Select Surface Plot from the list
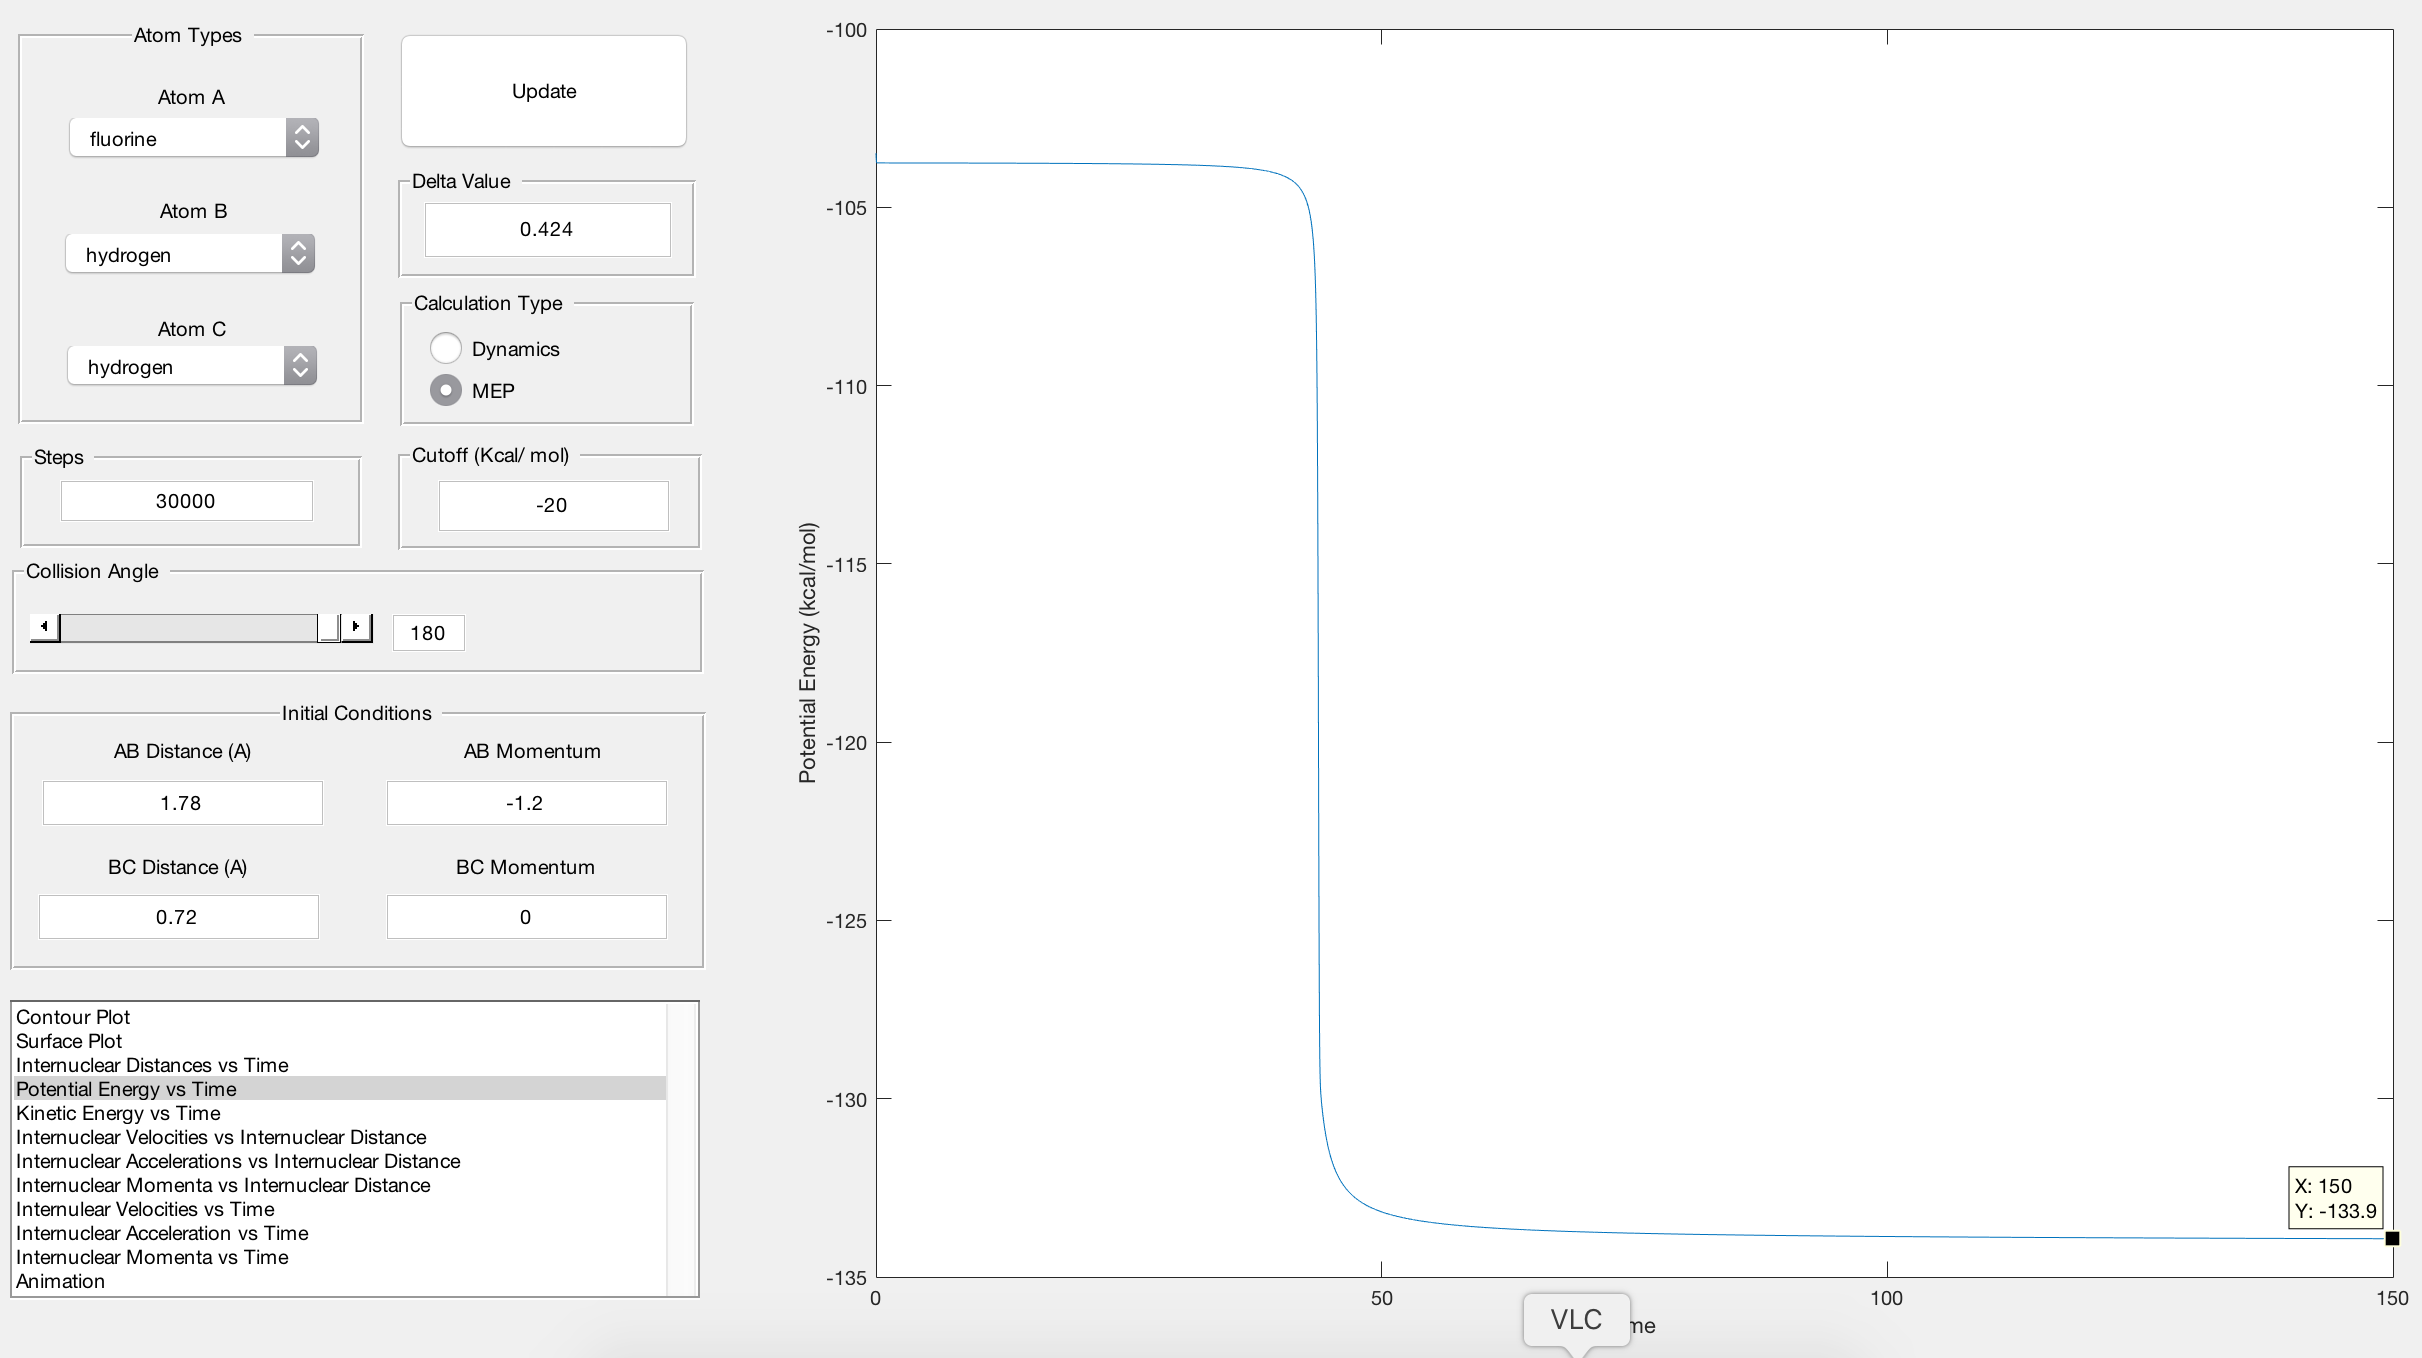The height and width of the screenshot is (1358, 2422). [x=69, y=1041]
